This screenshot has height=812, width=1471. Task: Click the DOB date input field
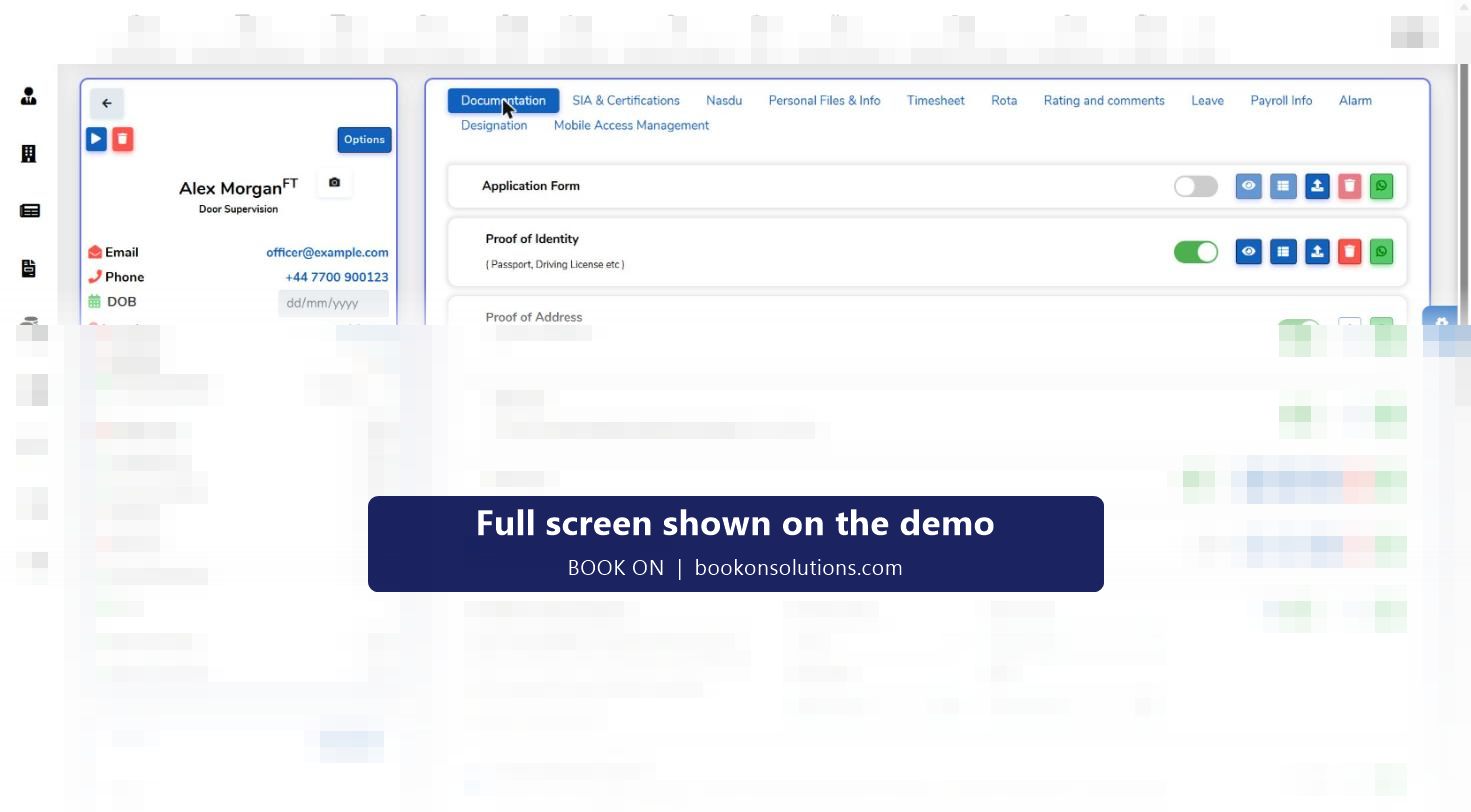(333, 303)
